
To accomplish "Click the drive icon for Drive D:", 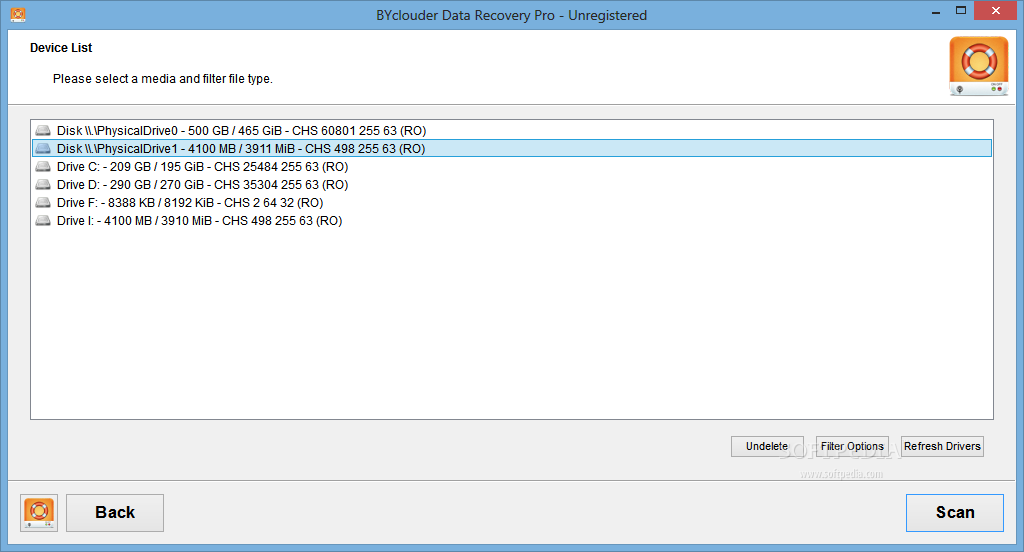I will 43,185.
